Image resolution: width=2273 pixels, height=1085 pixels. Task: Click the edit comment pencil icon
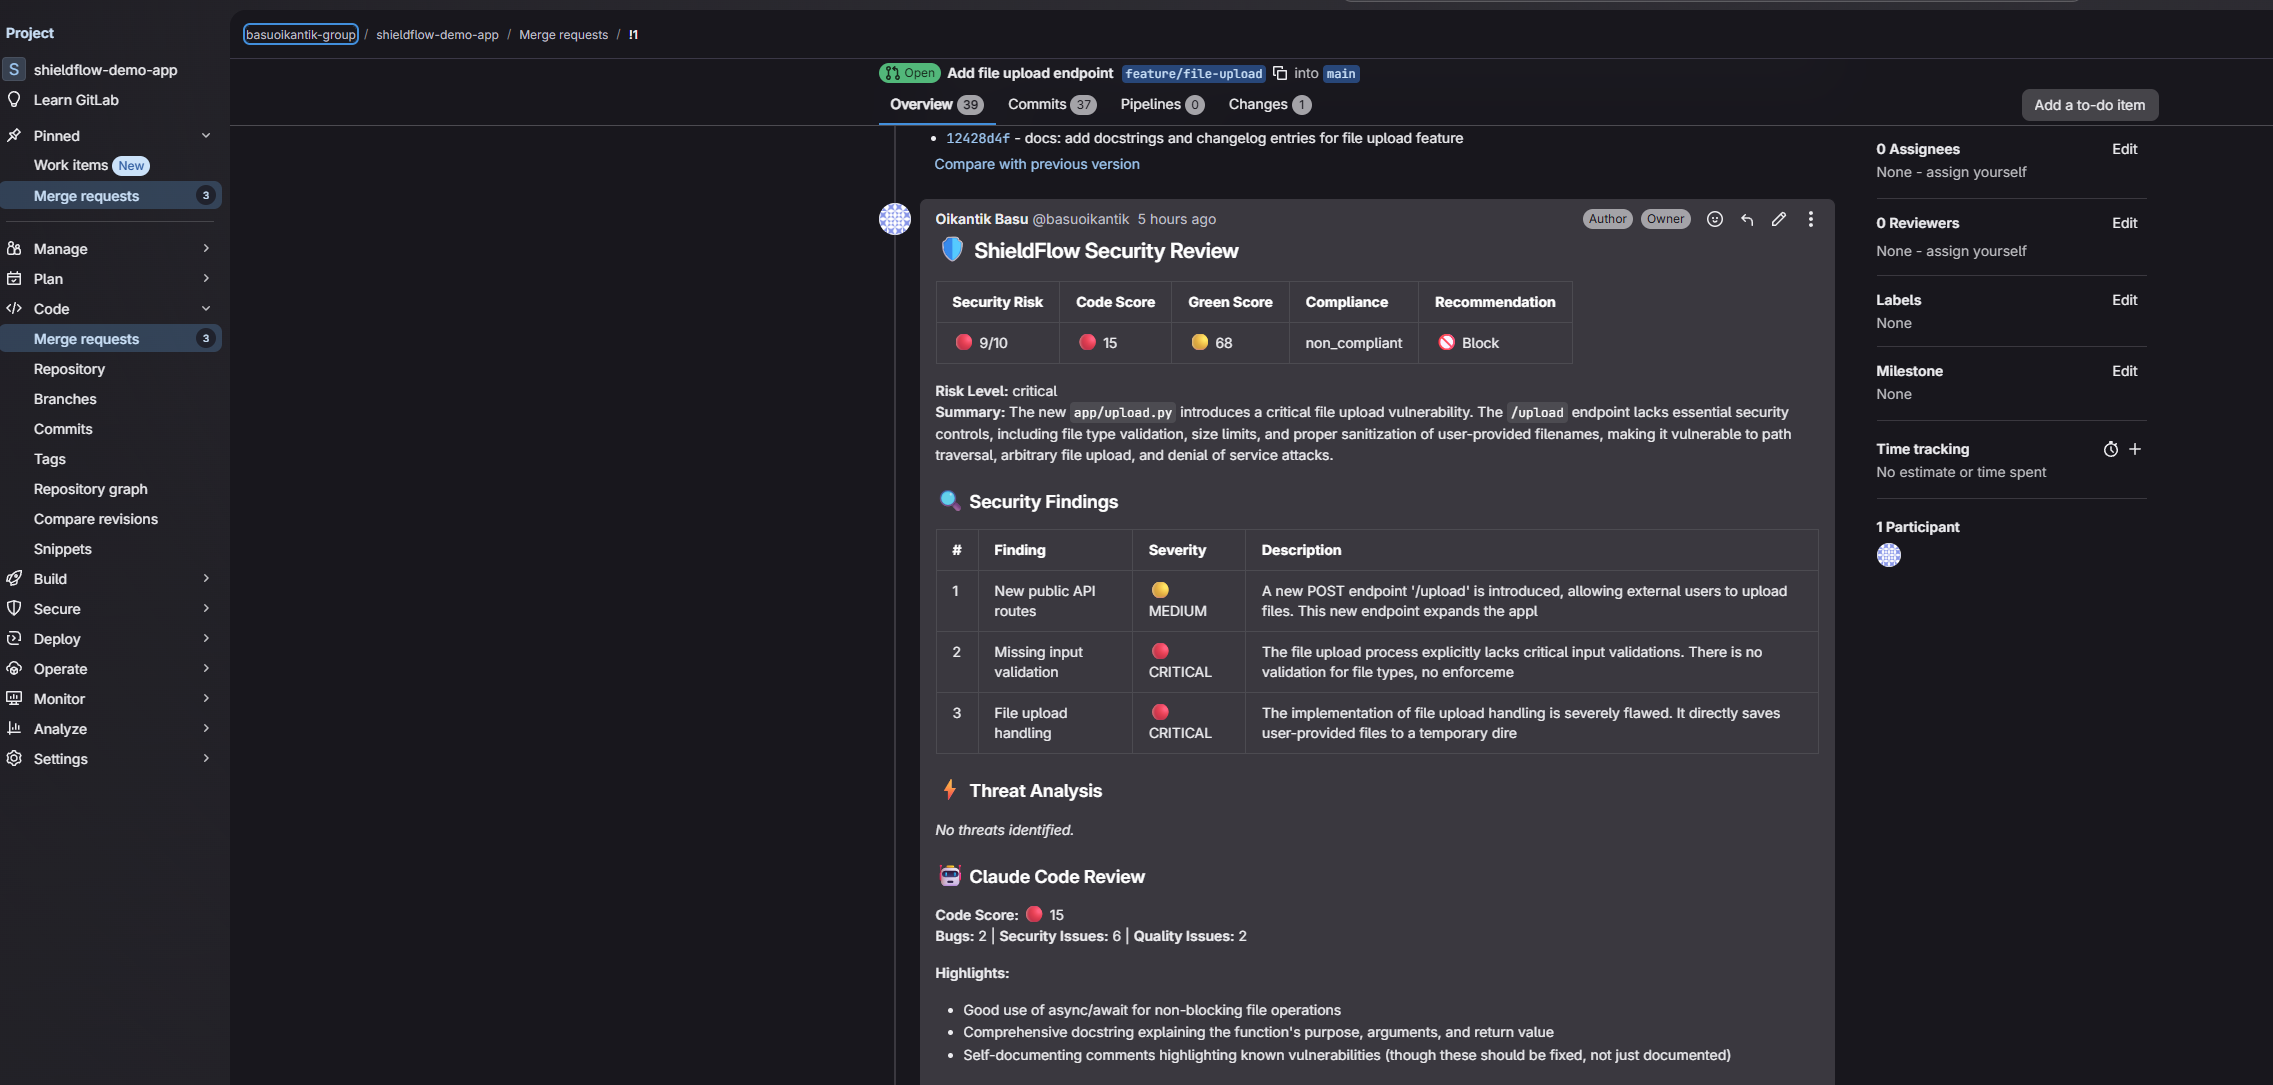click(1778, 219)
